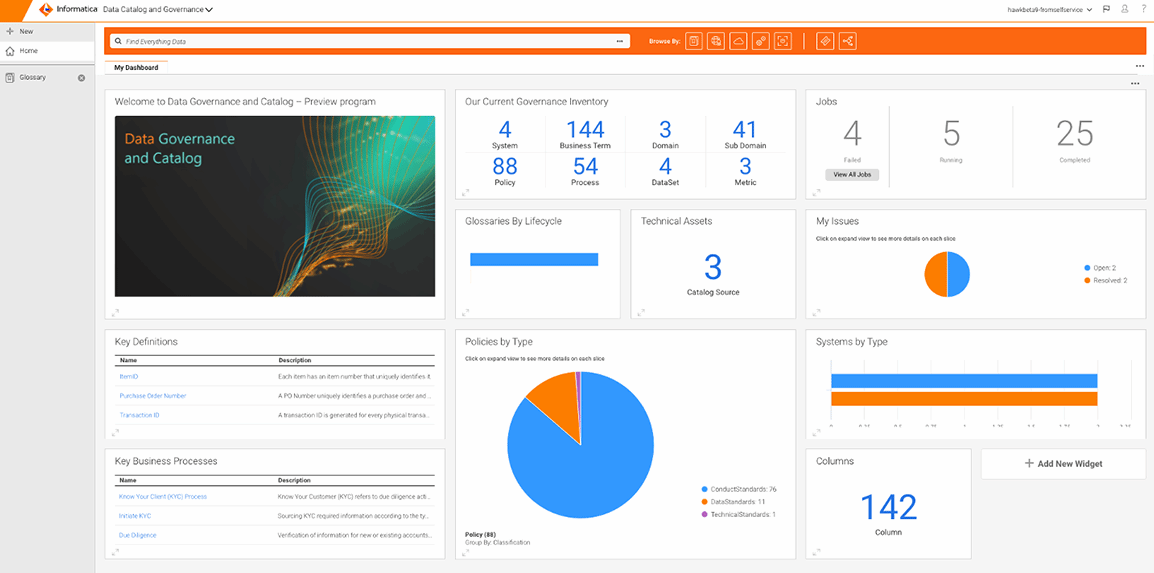
Task: Click the plus icon beside New
Action: (x=10, y=32)
